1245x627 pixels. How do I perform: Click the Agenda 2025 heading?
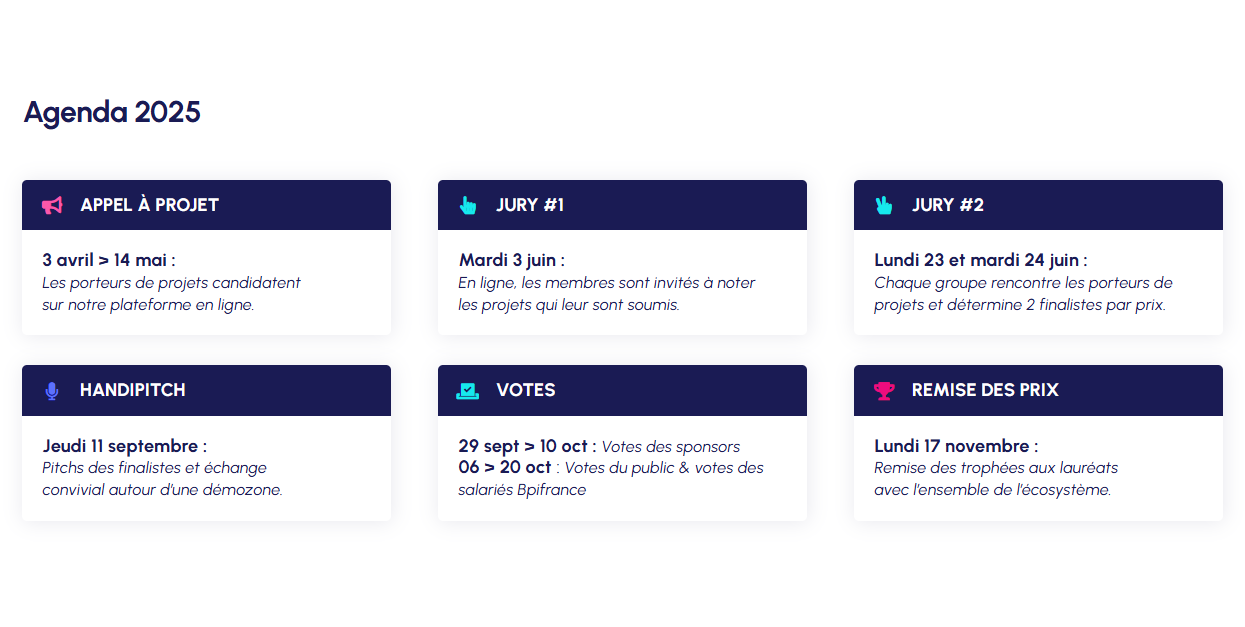pyautogui.click(x=112, y=112)
